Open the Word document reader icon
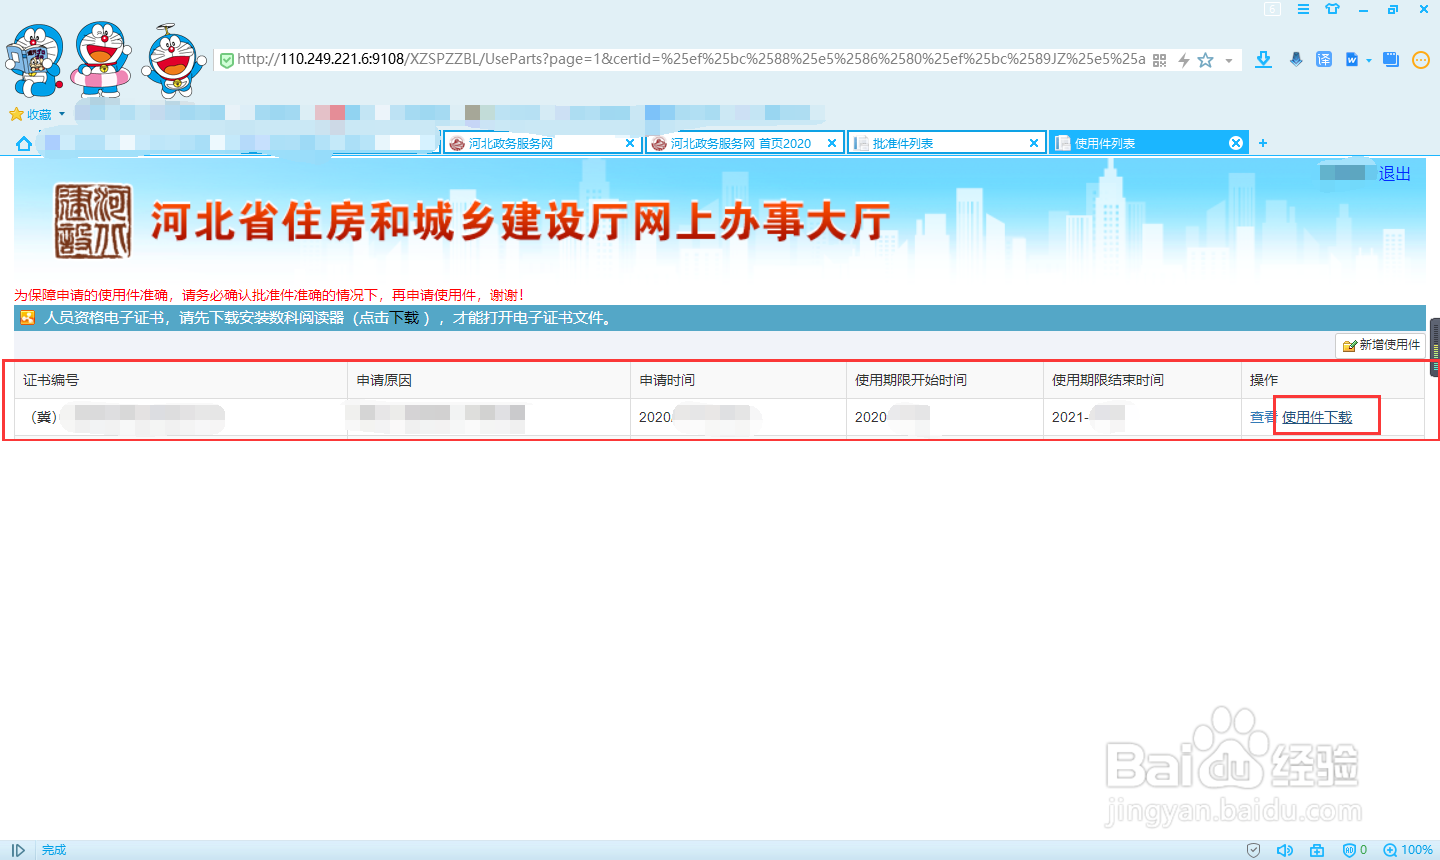Viewport: 1440px width, 860px height. point(1352,59)
